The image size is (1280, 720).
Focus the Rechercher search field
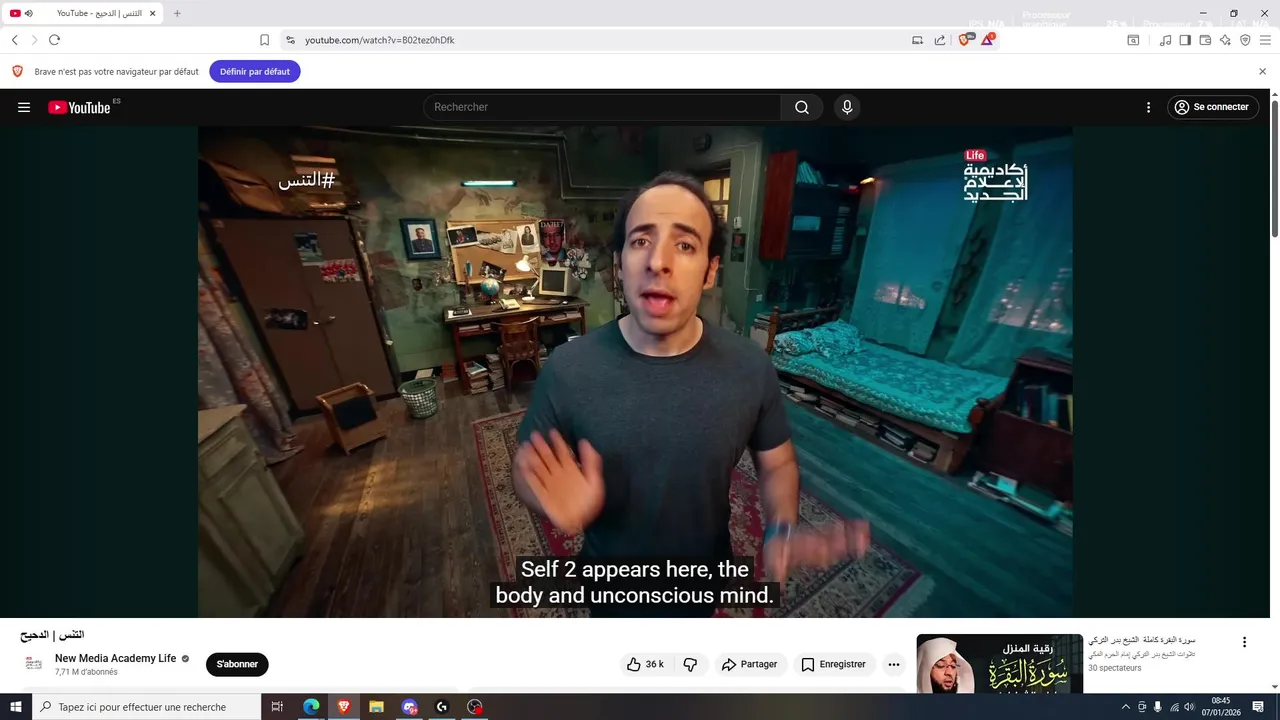click(x=603, y=107)
